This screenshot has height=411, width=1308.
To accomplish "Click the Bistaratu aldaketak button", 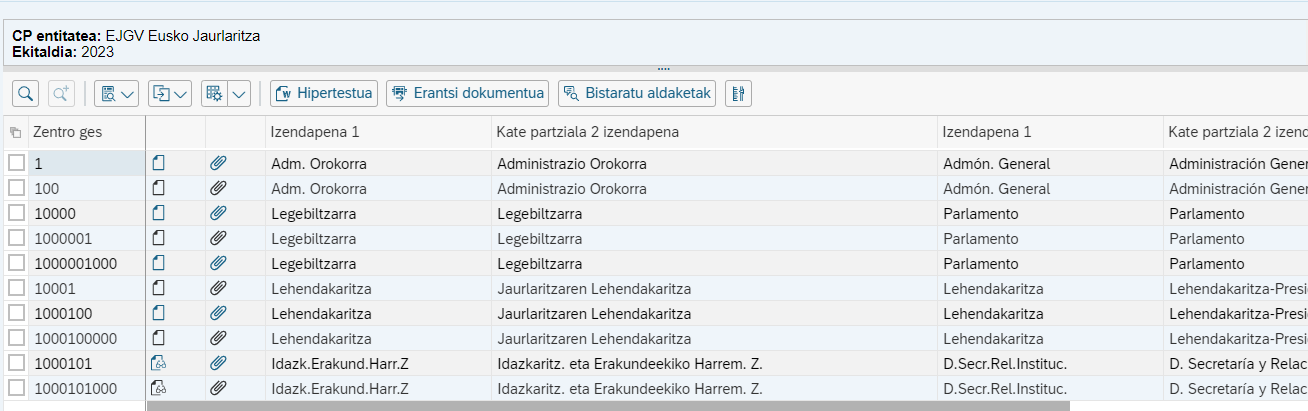I will (x=637, y=94).
